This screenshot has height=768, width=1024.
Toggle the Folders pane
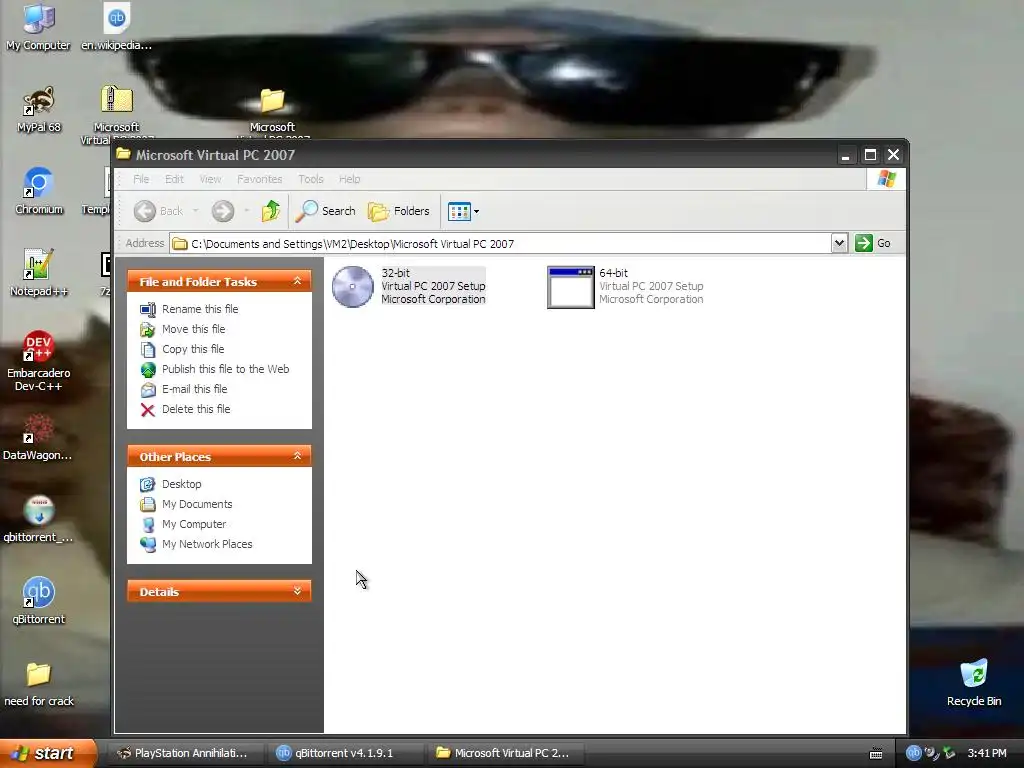[398, 211]
